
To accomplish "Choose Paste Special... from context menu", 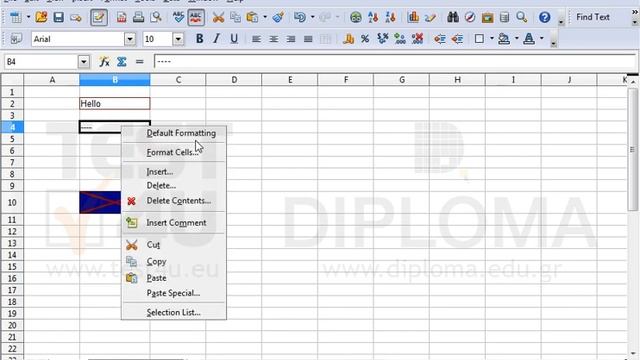I will (x=173, y=293).
